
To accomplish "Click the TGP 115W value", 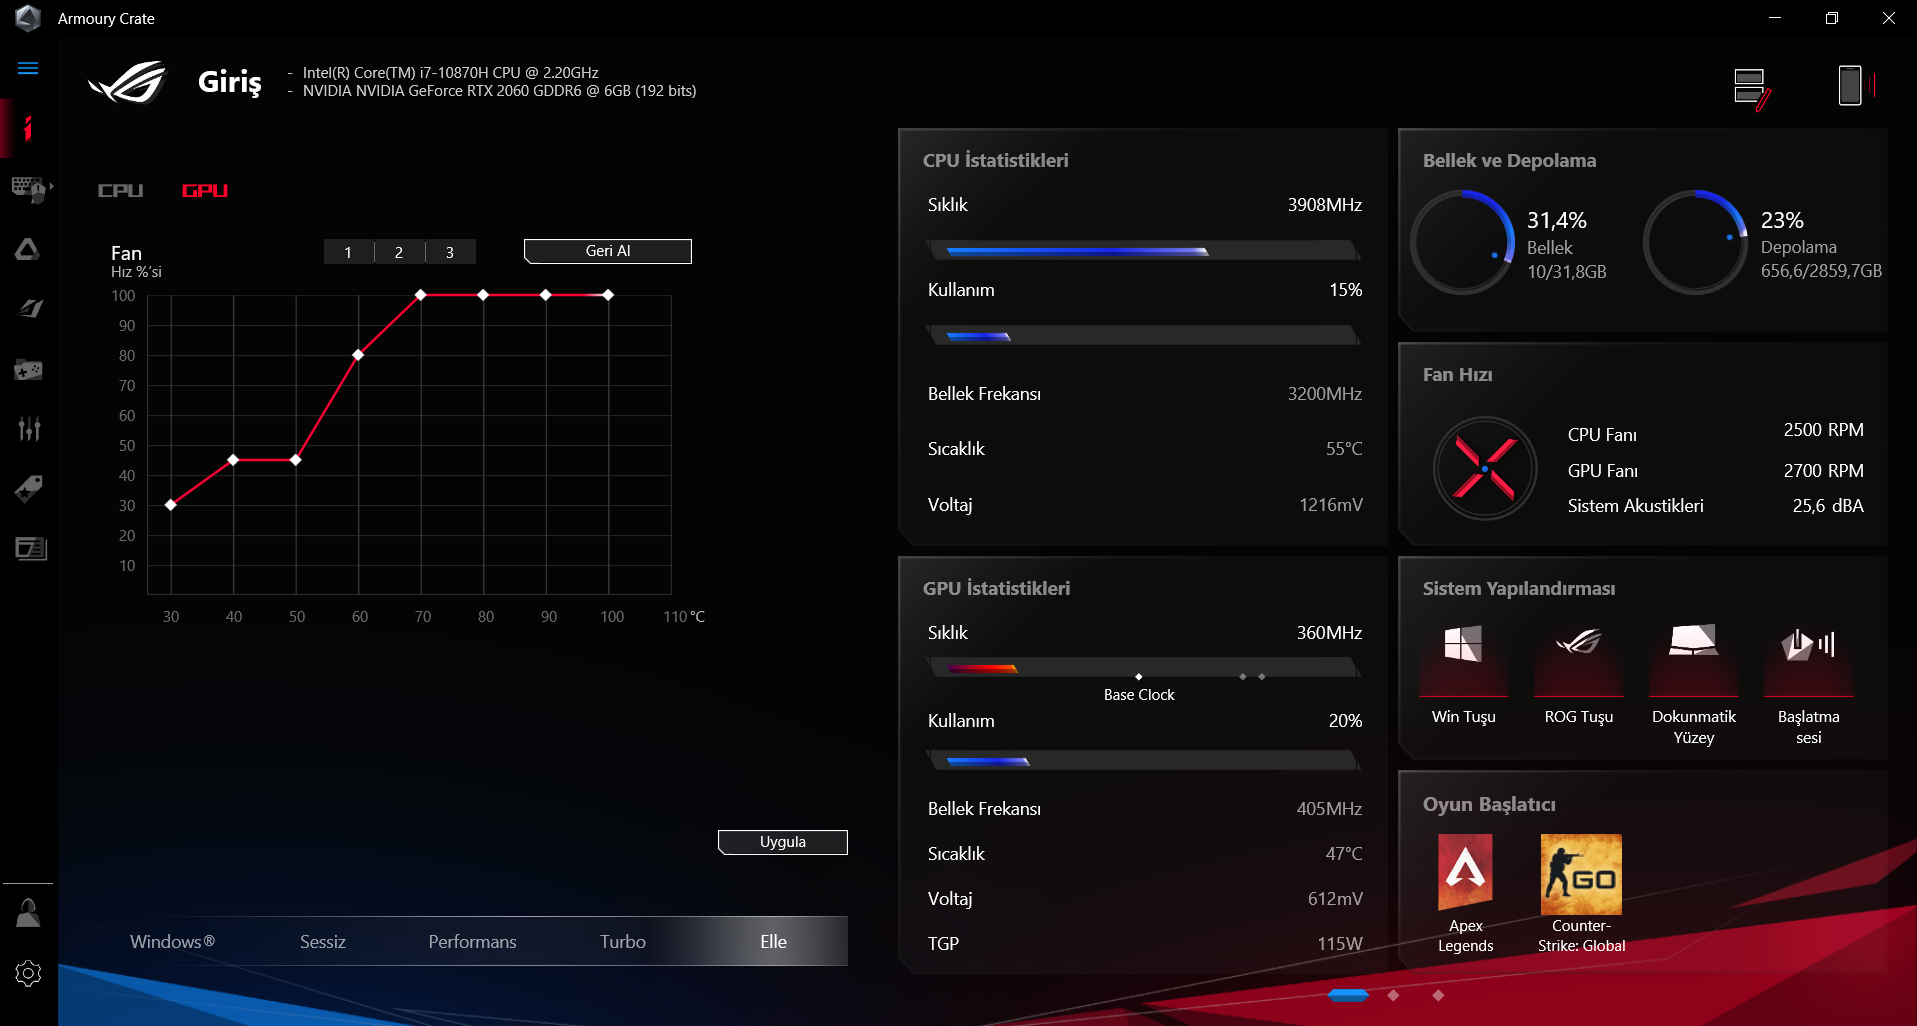I will pos(1340,944).
